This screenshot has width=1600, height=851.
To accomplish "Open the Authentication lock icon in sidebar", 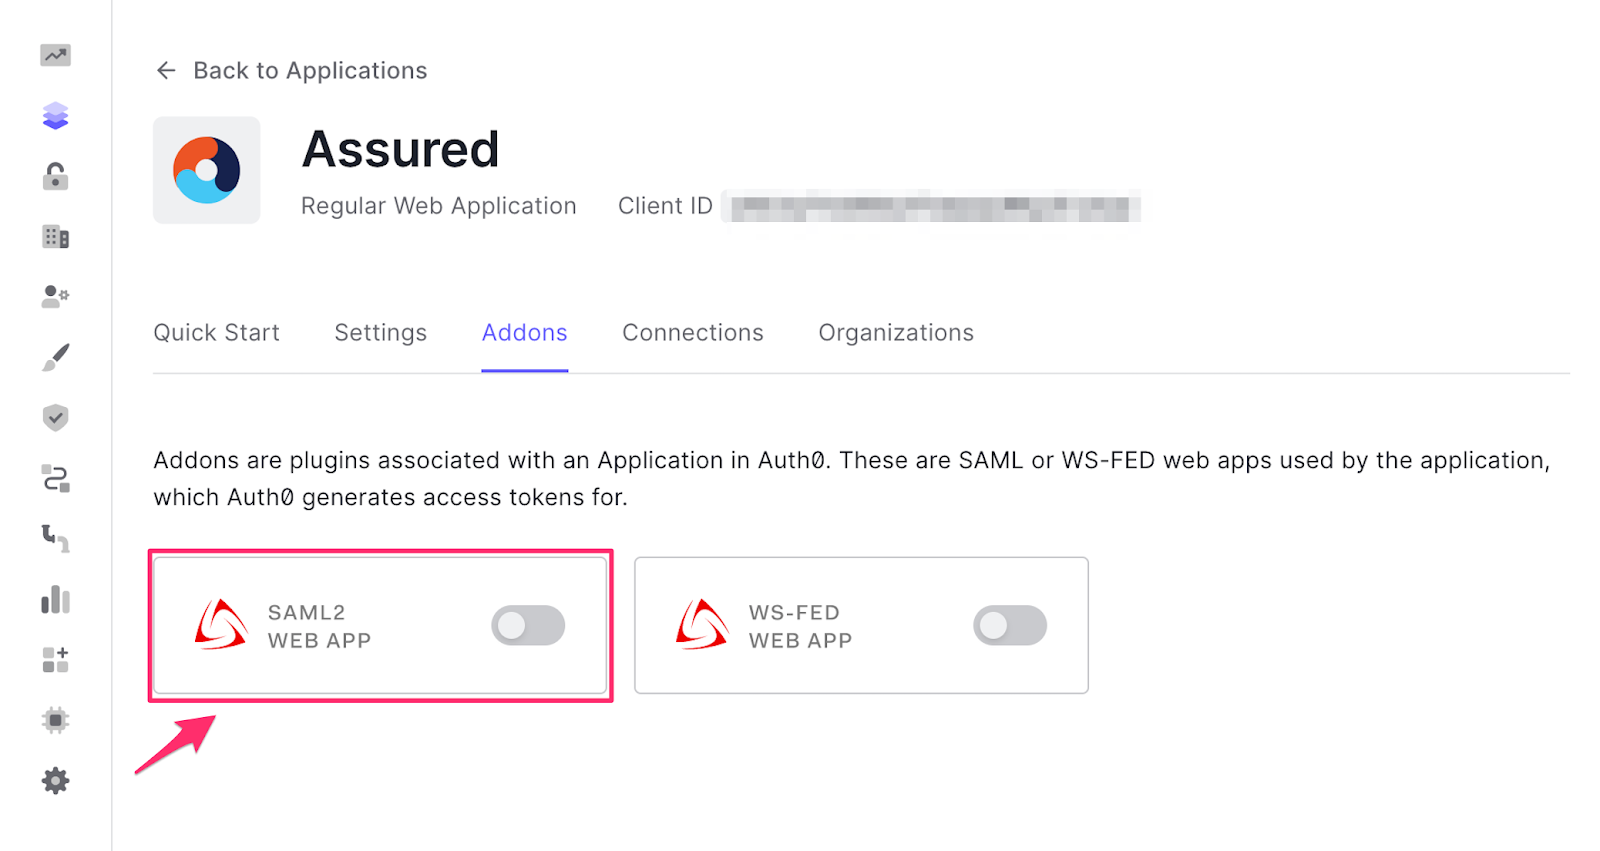I will 56,176.
